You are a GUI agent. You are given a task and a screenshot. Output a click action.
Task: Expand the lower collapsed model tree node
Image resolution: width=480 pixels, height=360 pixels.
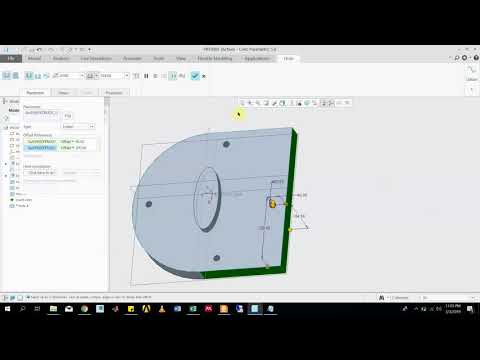click(6, 176)
